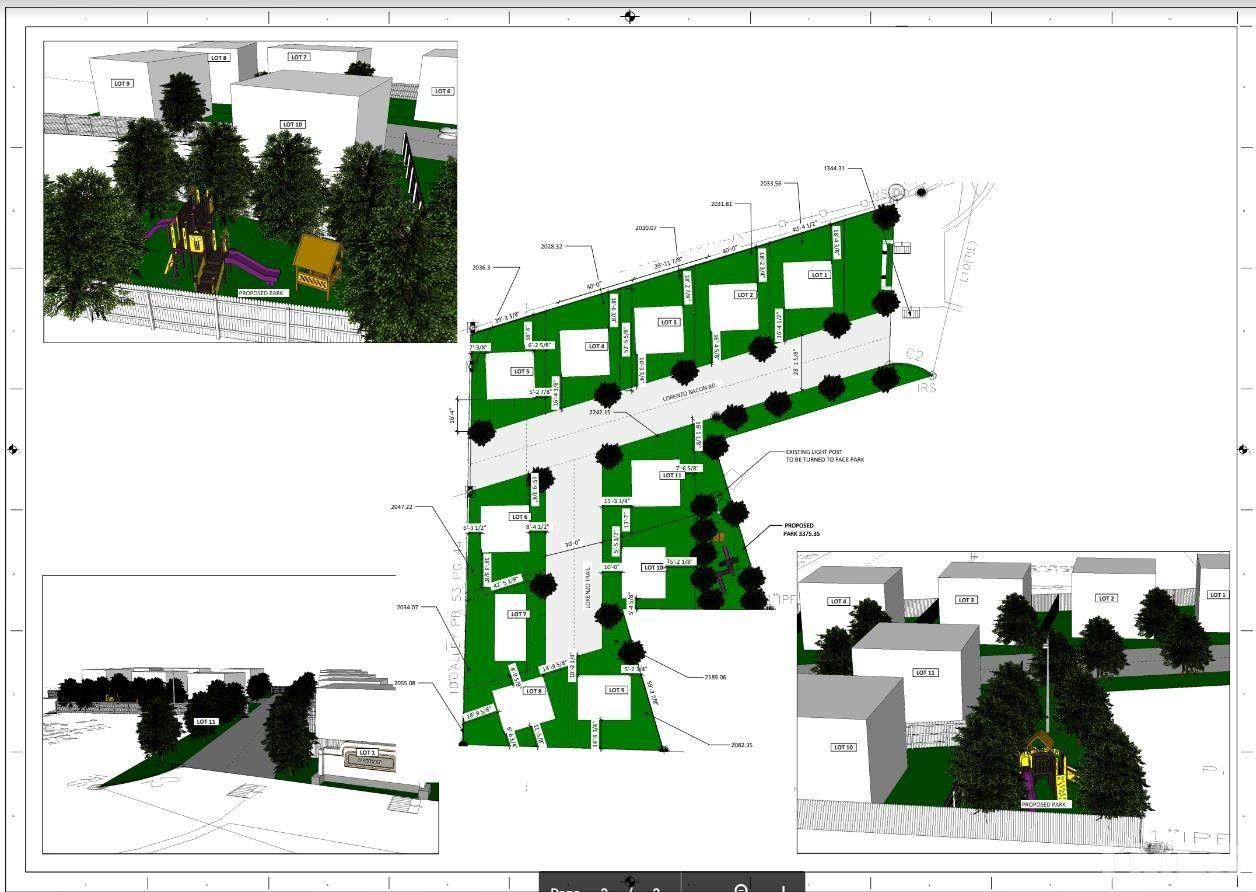1256x892 pixels.
Task: Click the 2036.3 area callout
Action: (482, 267)
